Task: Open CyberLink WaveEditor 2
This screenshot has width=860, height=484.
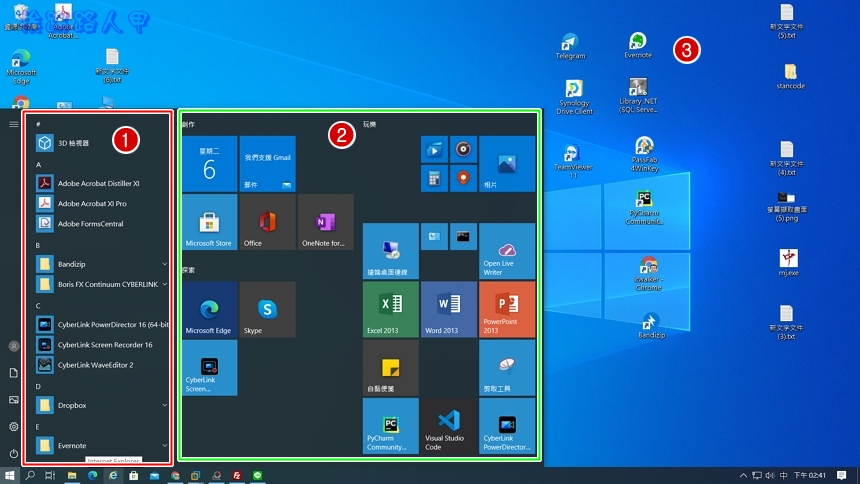Action: [102, 365]
